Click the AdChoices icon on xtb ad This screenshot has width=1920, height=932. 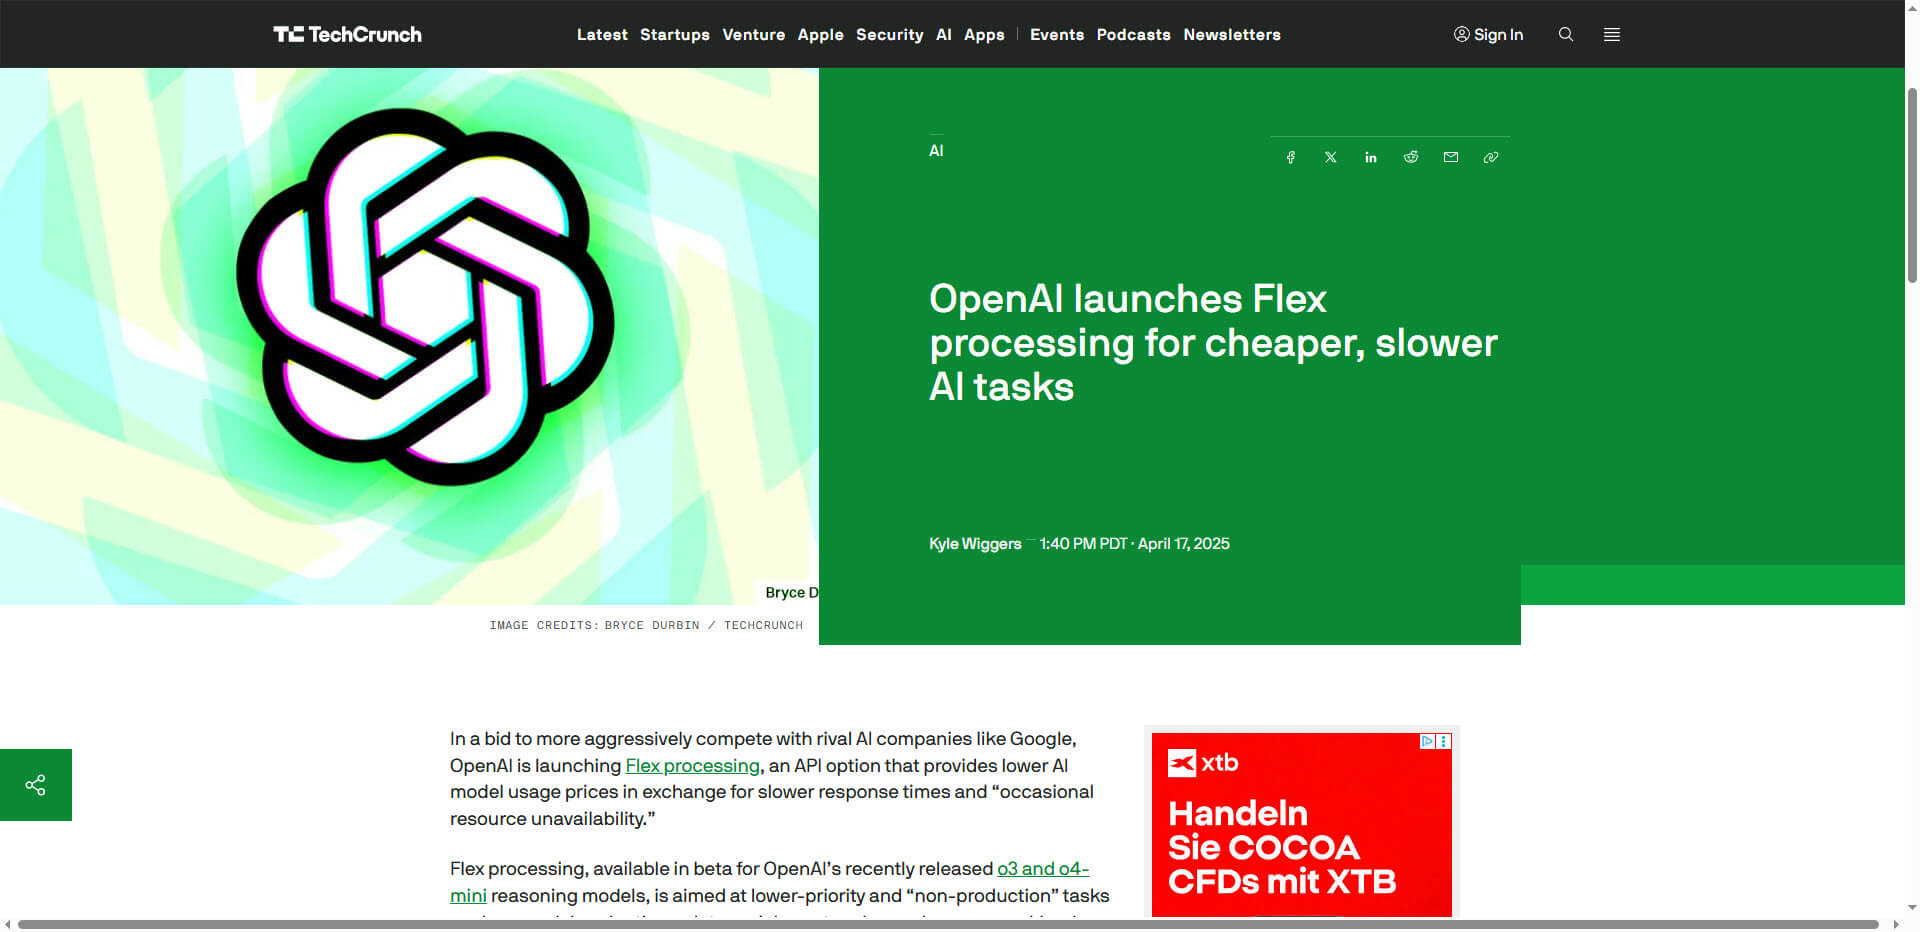tap(1428, 741)
